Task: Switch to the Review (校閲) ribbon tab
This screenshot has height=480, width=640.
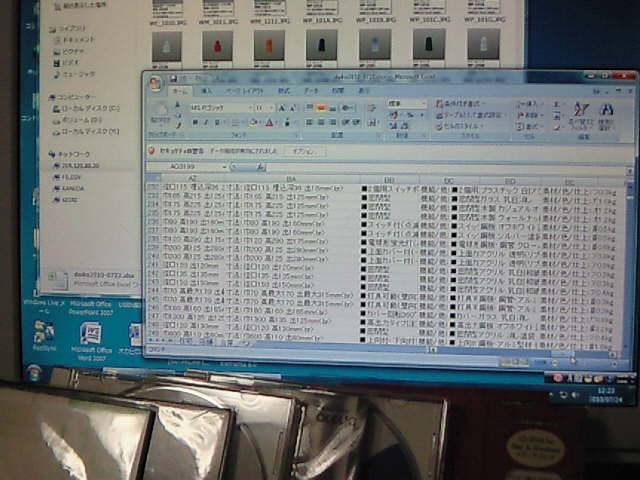Action: pos(338,91)
